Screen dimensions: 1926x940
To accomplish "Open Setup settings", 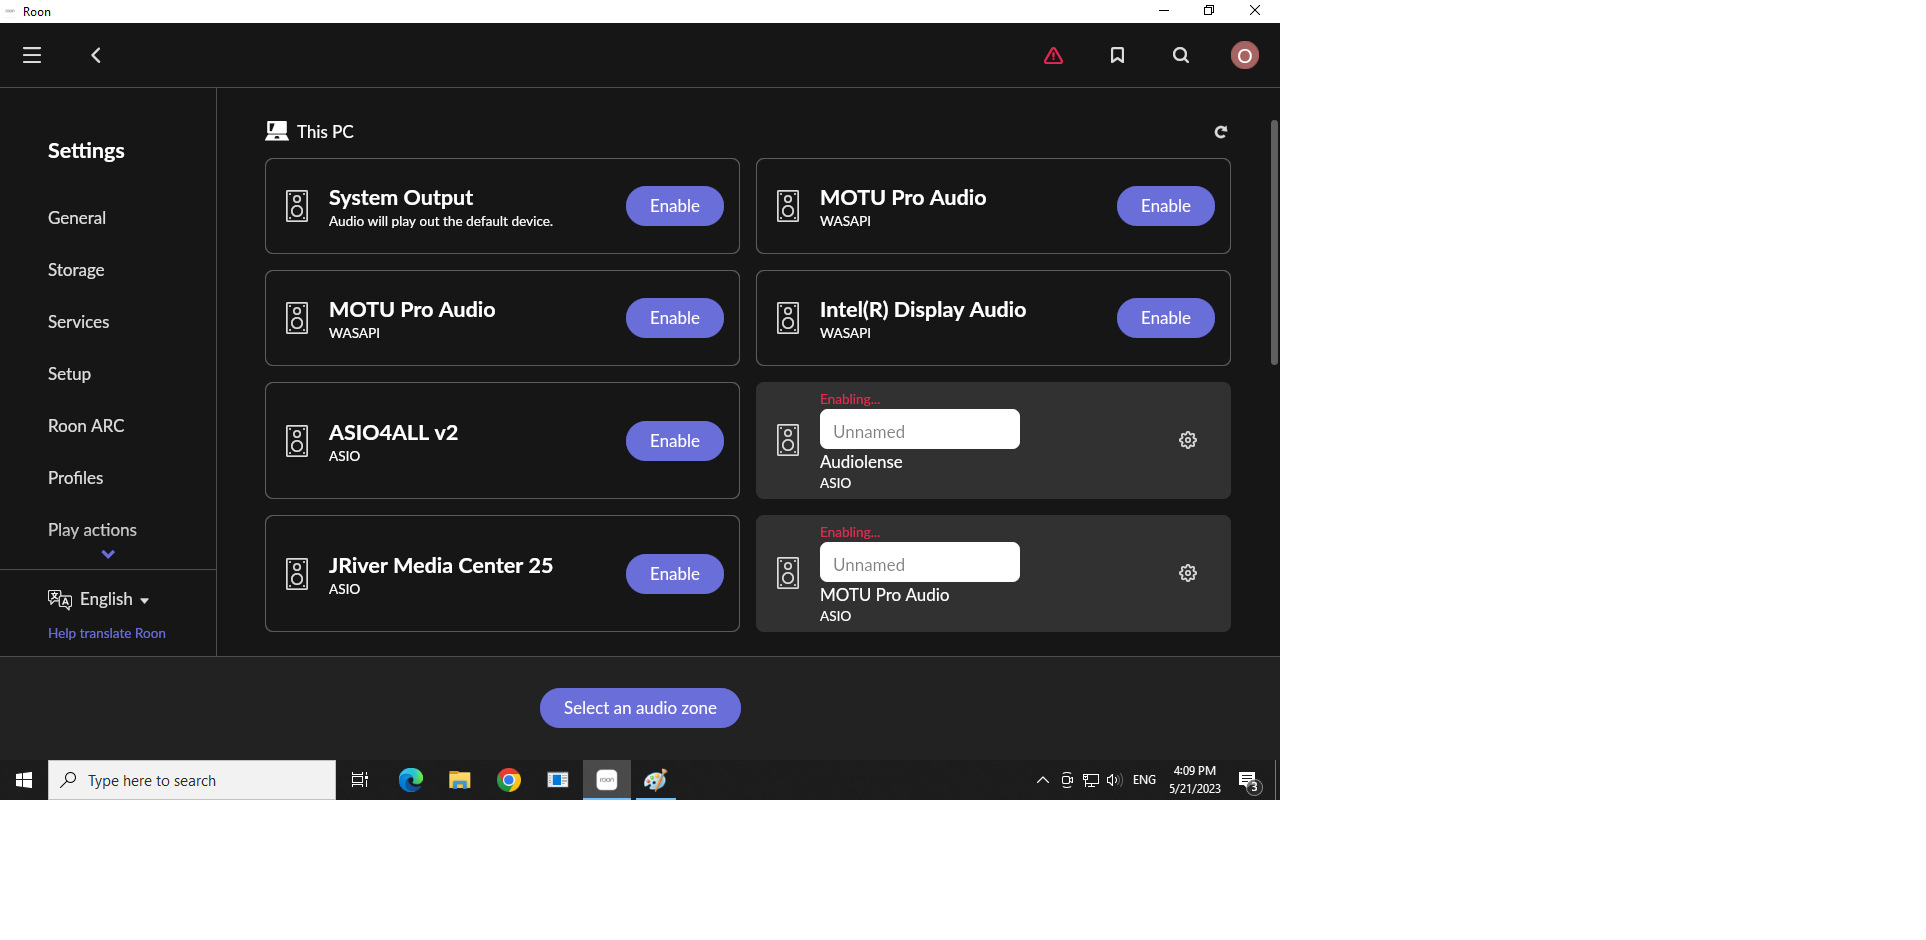I will point(70,374).
